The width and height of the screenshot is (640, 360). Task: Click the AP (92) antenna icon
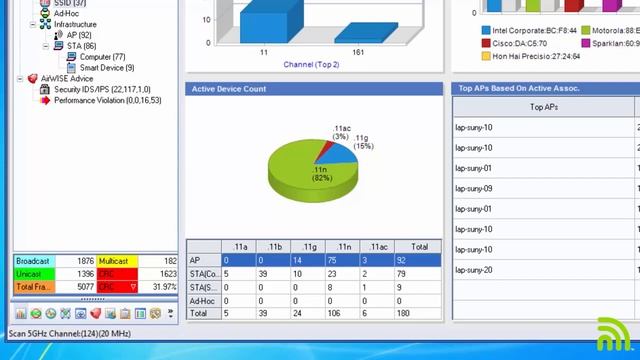[58, 35]
